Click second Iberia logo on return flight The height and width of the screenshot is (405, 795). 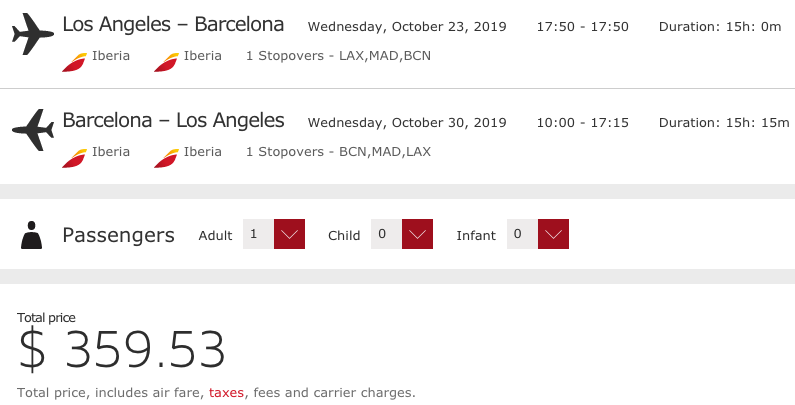click(x=166, y=158)
